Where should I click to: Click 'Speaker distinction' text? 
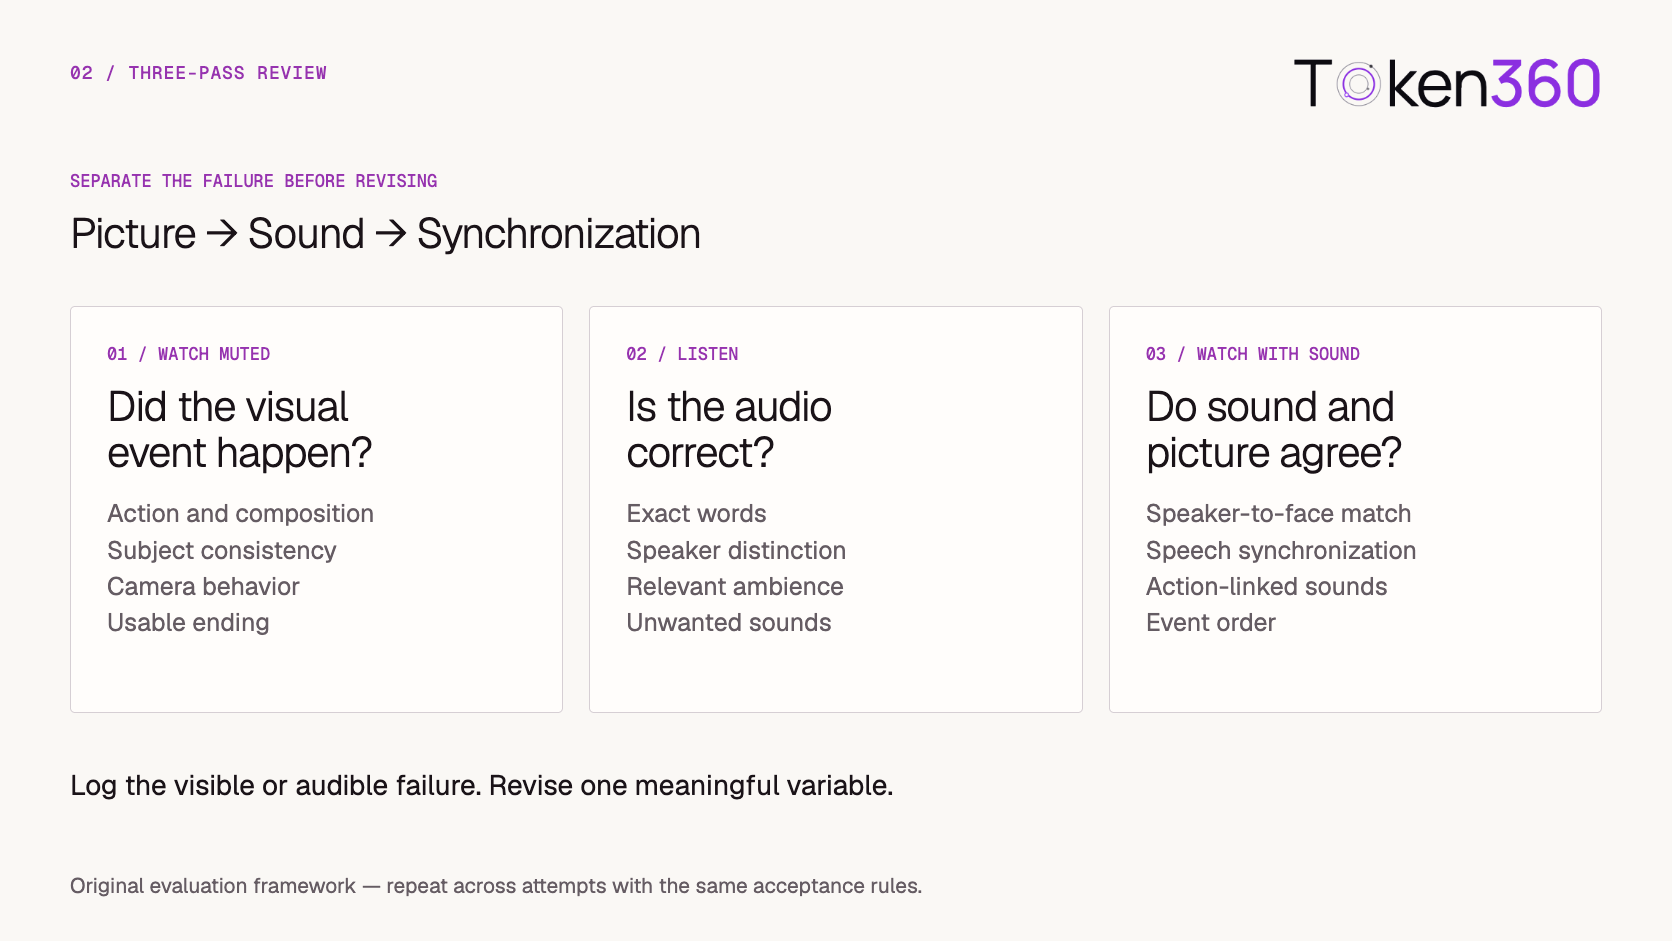coord(736,551)
